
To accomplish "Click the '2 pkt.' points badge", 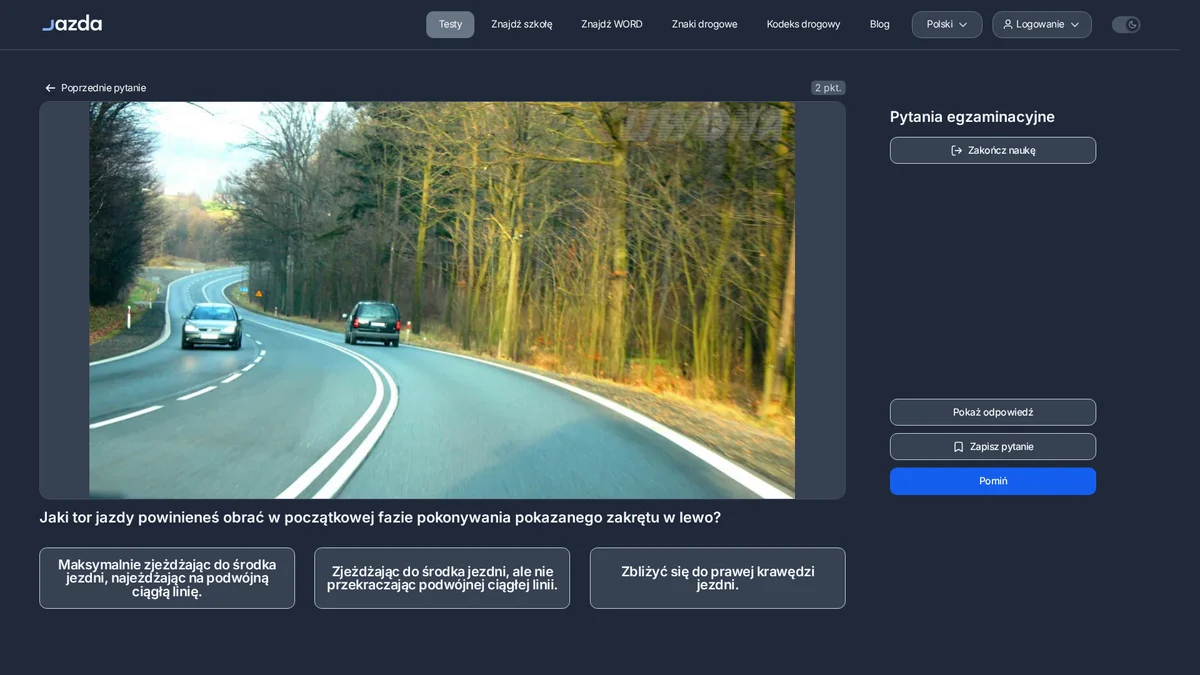I will pos(828,88).
